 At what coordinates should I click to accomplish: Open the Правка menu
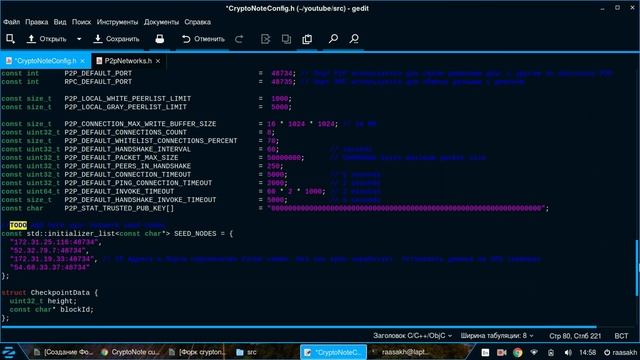click(37, 22)
